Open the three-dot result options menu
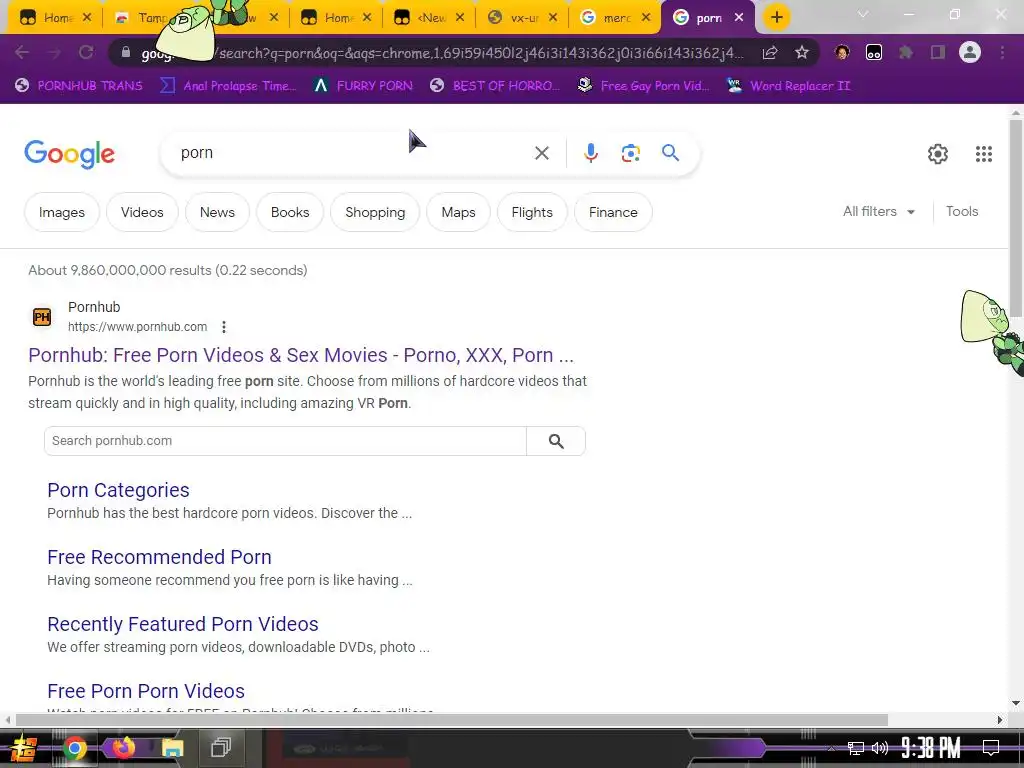The image size is (1024, 768). click(x=223, y=327)
